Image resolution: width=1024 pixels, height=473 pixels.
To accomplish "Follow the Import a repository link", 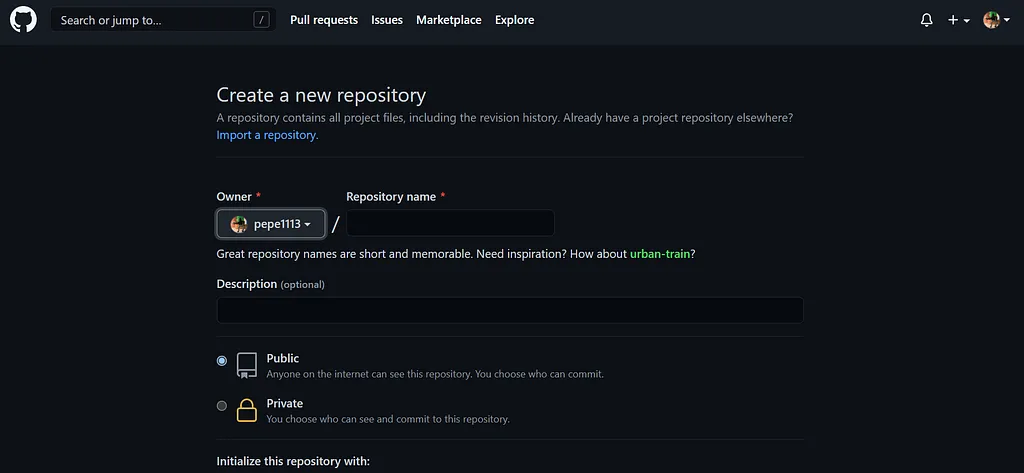I will click(x=268, y=135).
